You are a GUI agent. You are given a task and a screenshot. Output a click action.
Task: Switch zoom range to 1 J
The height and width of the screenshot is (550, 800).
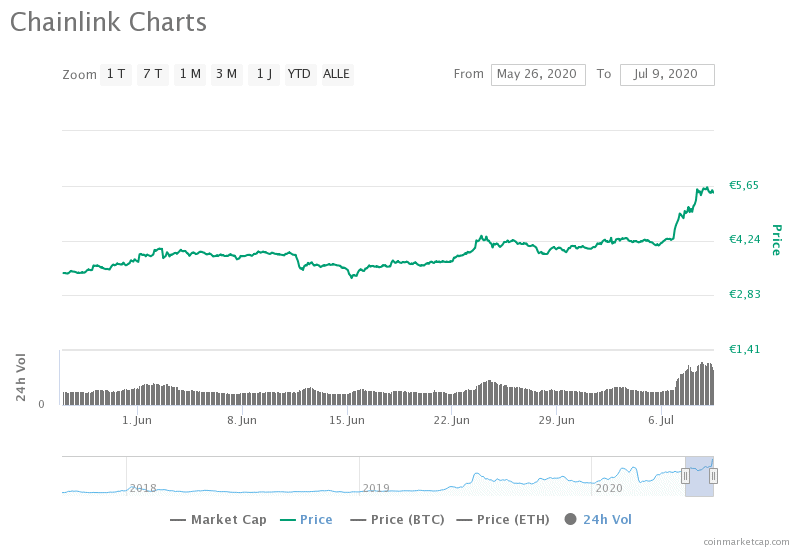[264, 74]
